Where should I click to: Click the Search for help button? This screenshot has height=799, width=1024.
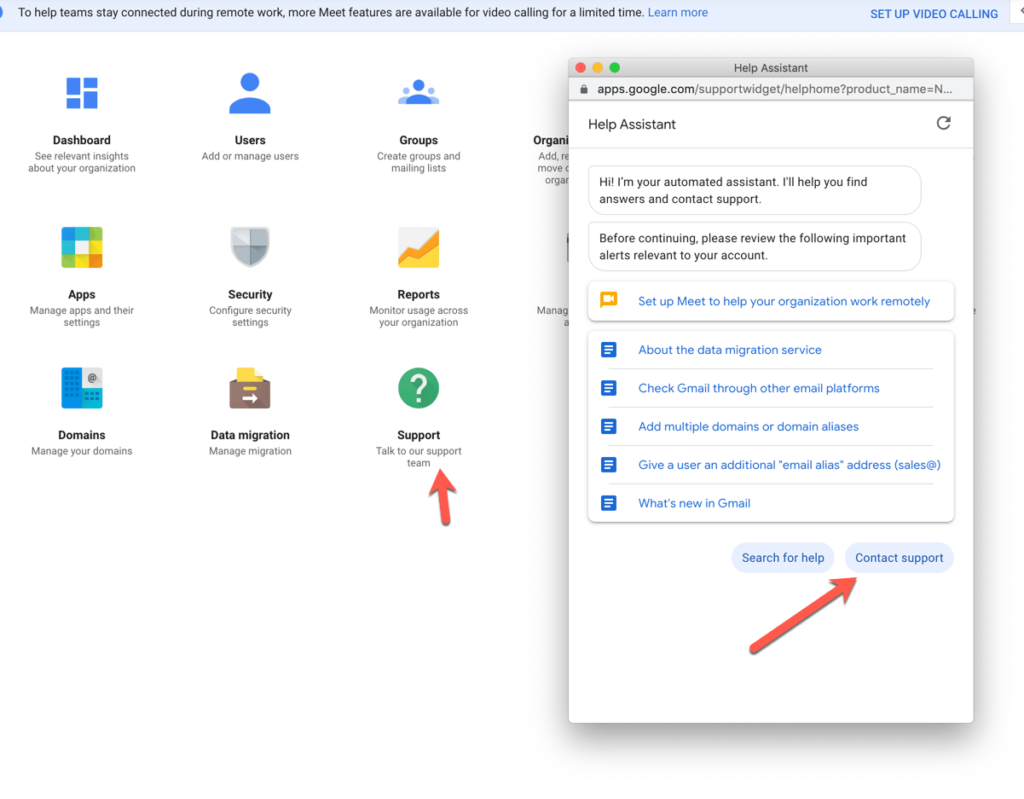[783, 558]
